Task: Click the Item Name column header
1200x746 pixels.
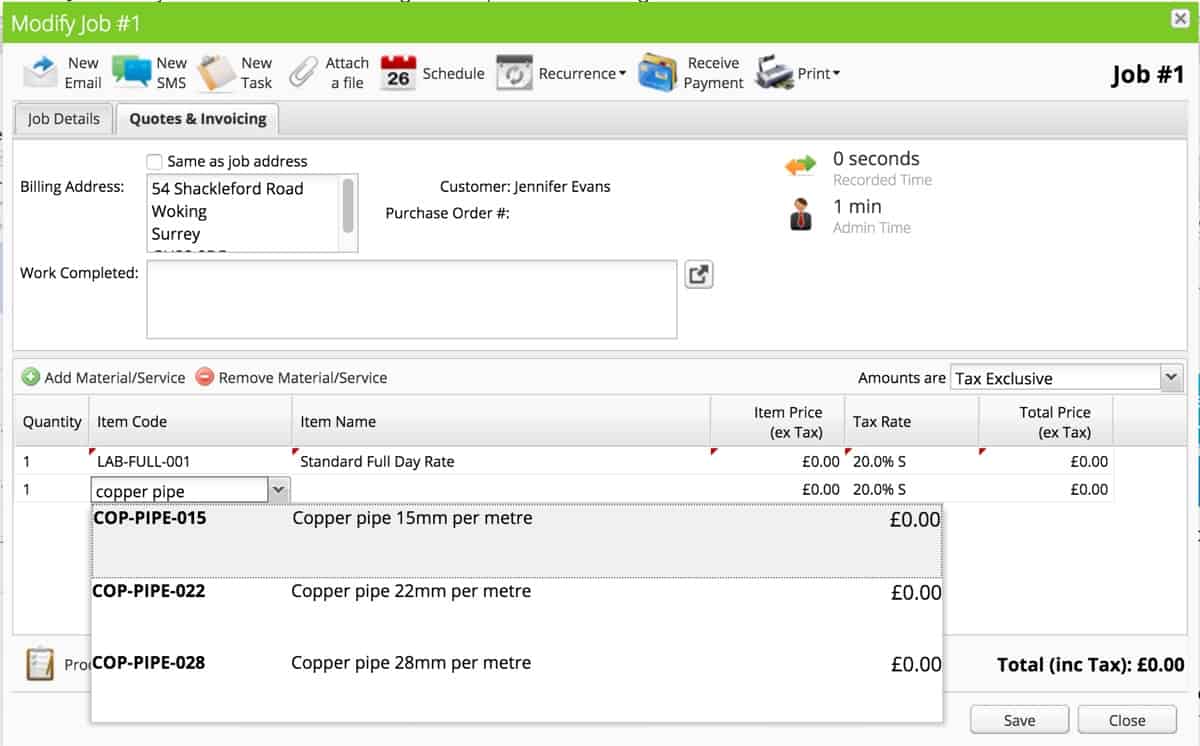Action: (x=501, y=422)
